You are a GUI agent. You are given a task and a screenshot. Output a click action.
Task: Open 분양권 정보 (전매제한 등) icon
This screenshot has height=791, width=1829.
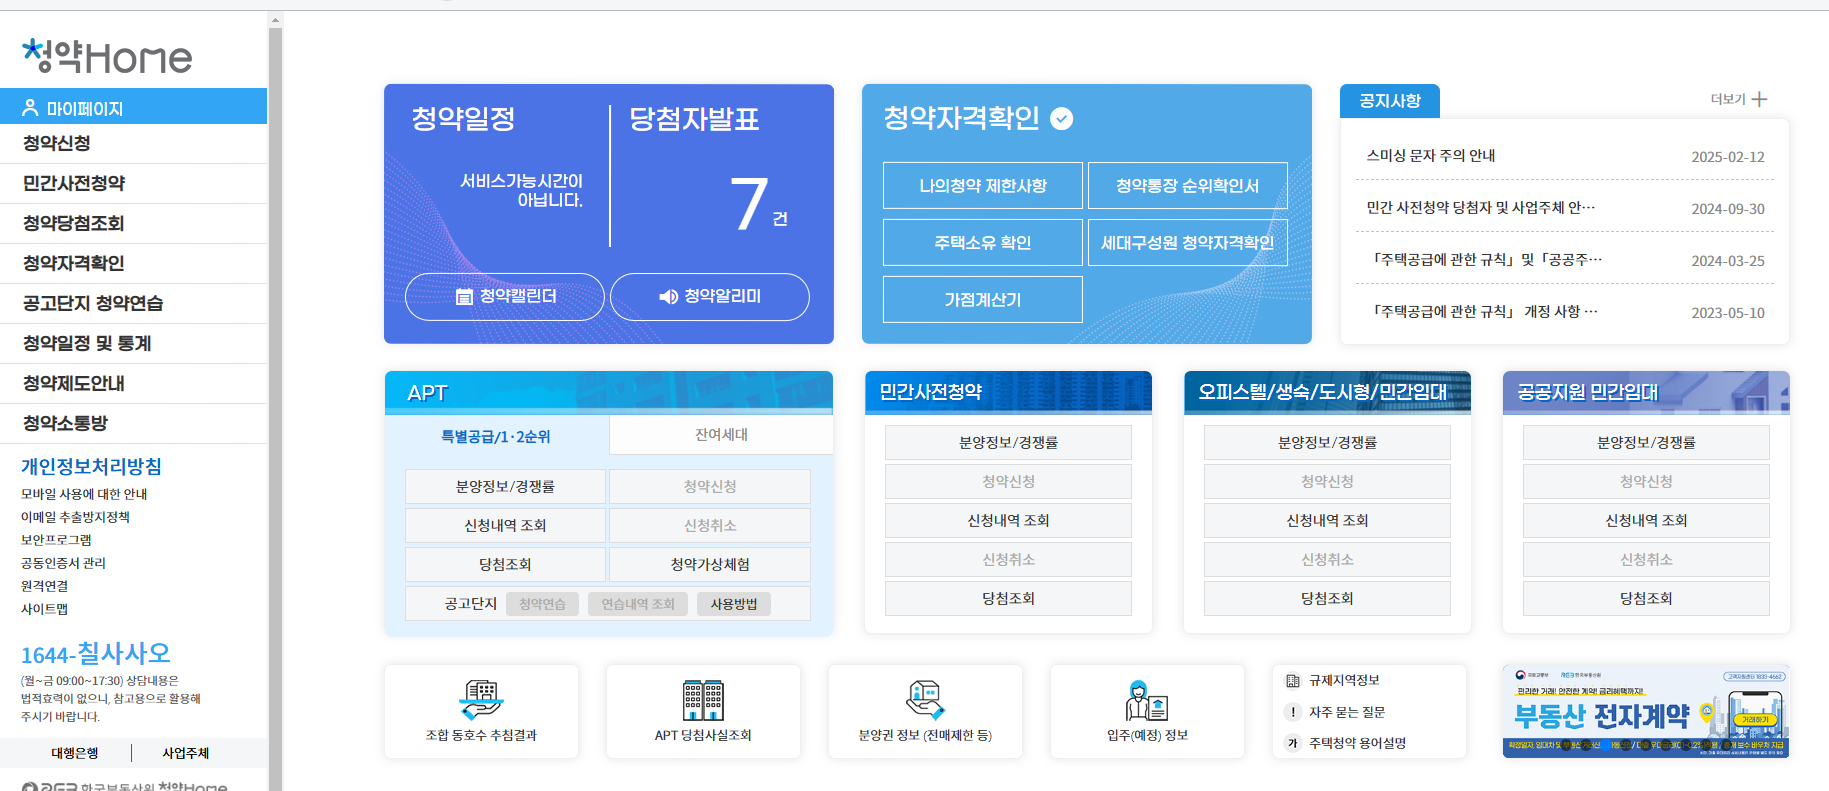coord(925,700)
